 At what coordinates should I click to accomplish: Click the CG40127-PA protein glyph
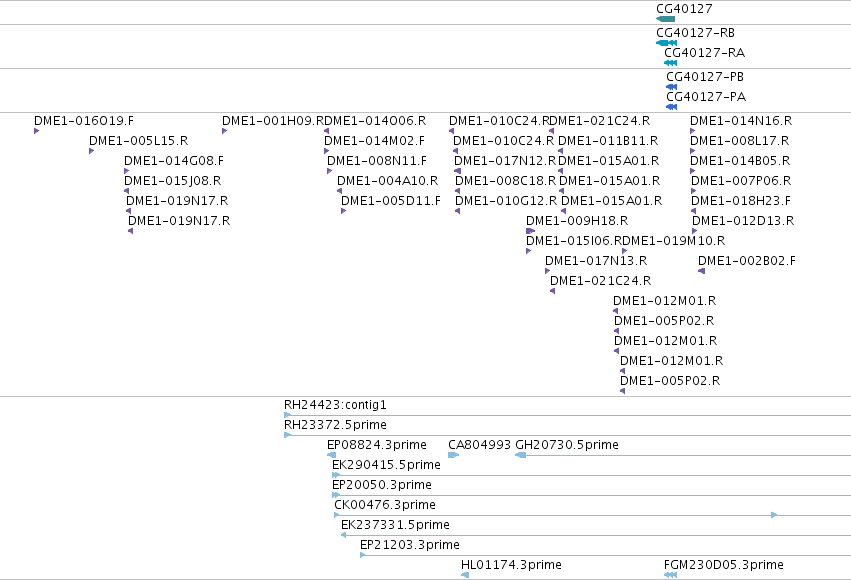[x=672, y=107]
